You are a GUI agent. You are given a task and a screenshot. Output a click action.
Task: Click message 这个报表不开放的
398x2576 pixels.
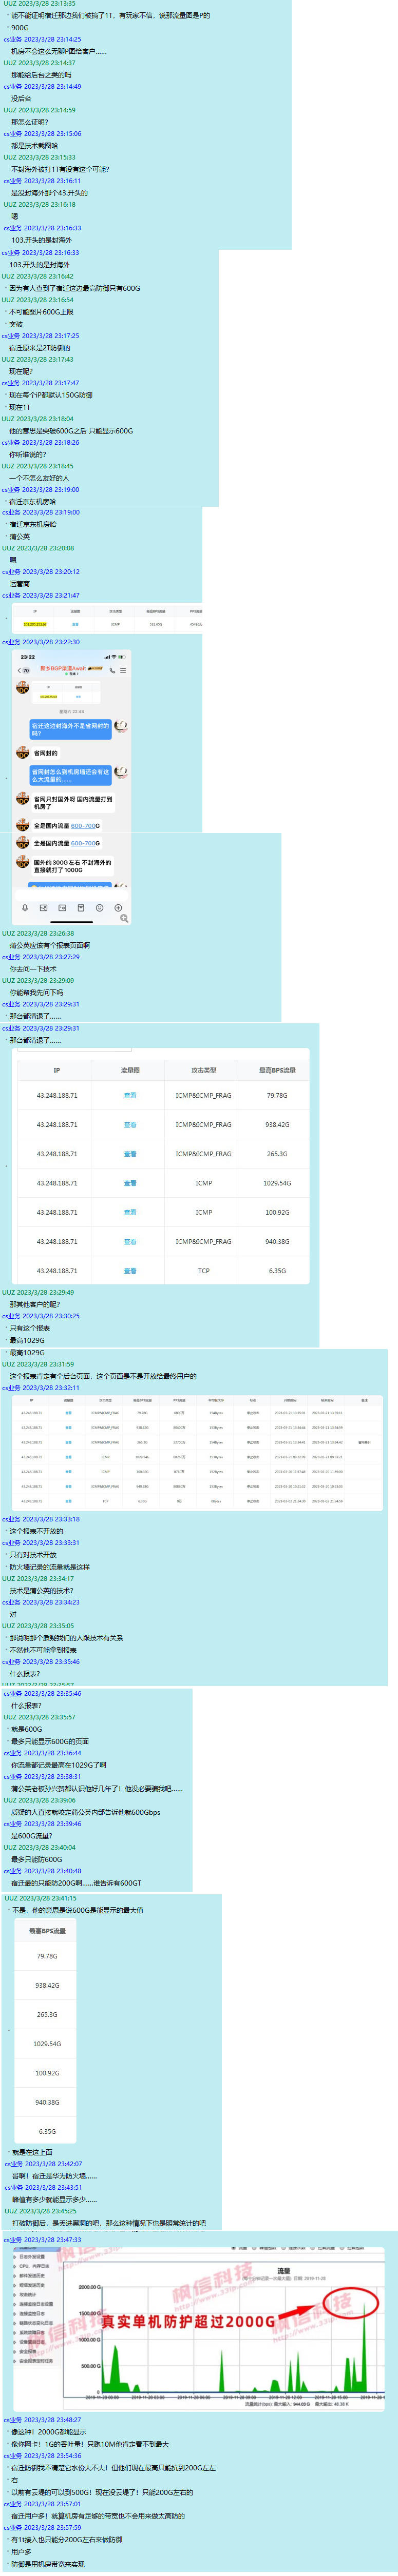36,1531
